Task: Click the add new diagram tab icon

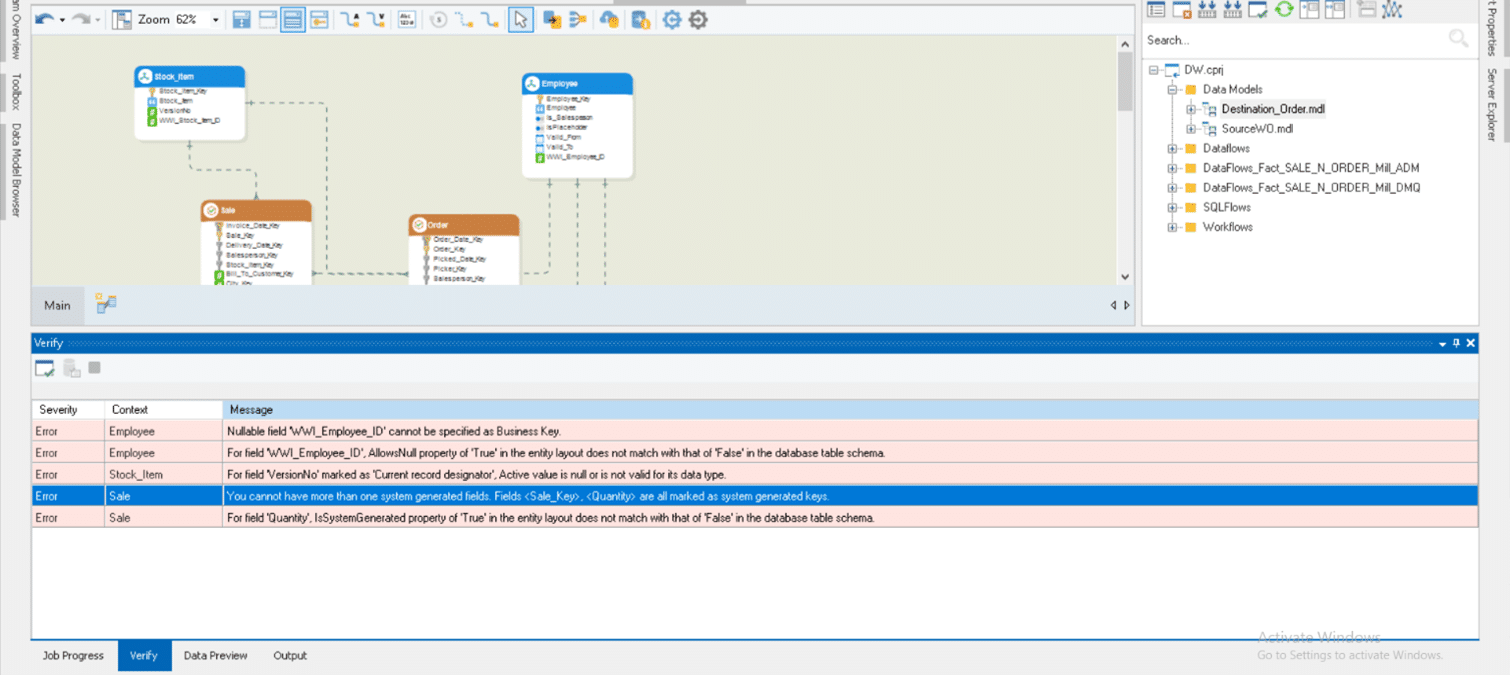Action: [106, 304]
